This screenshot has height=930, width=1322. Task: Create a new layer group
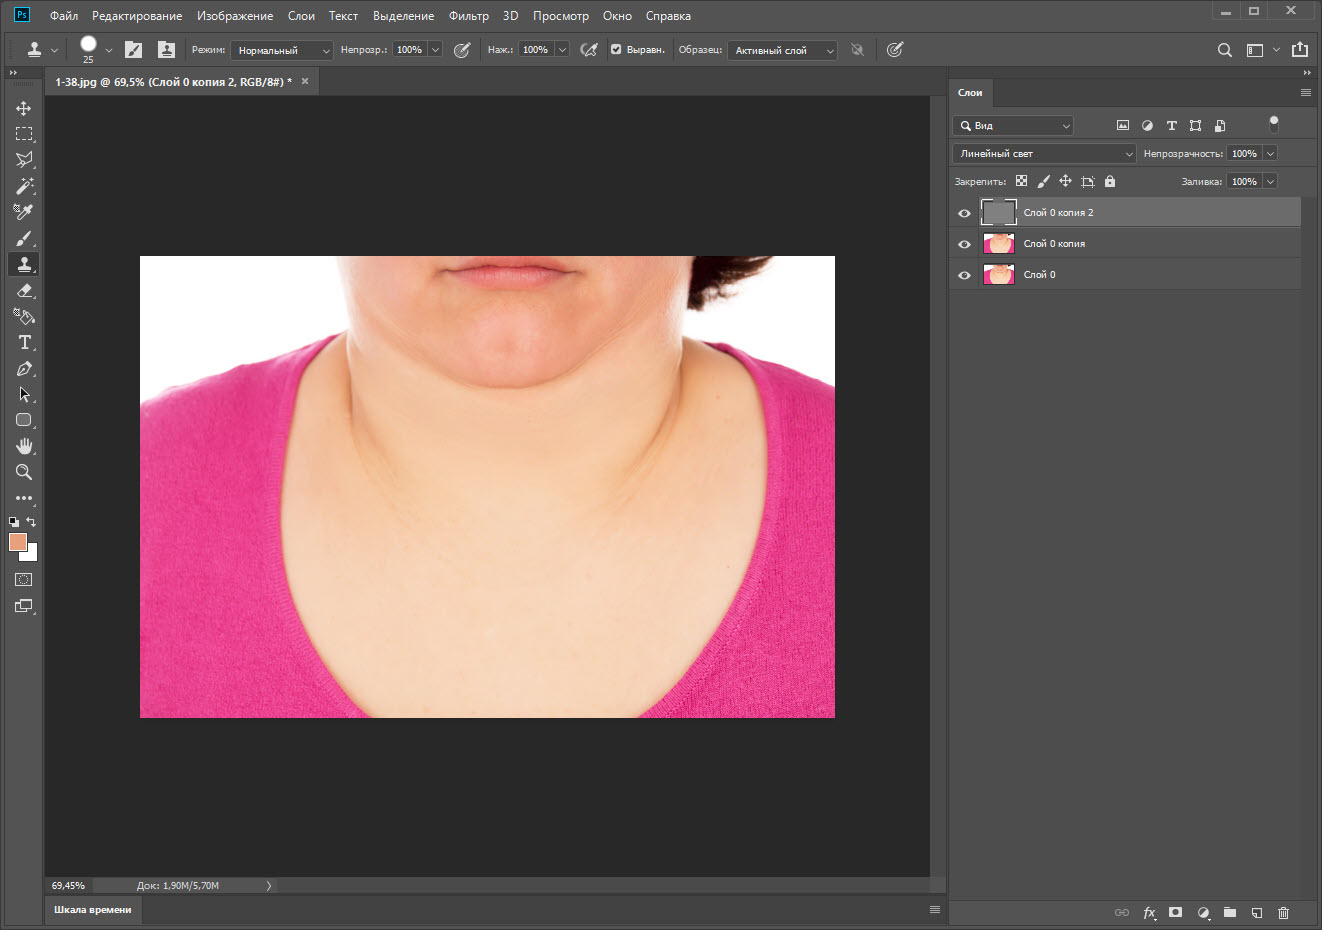[1230, 913]
